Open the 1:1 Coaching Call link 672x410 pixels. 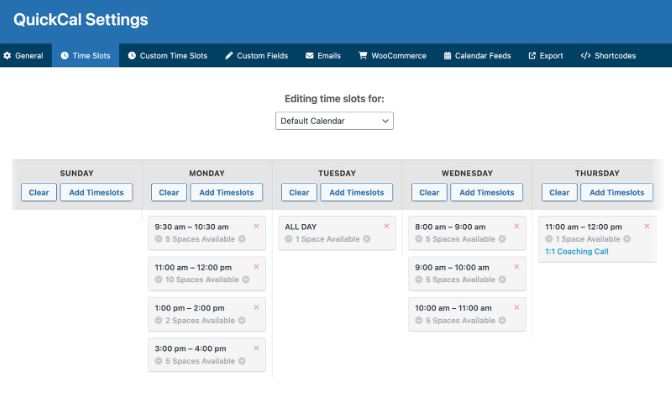[576, 251]
